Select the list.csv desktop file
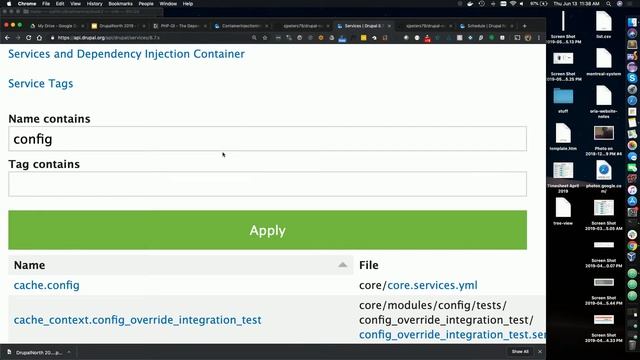This screenshot has height=360, width=640. tap(604, 24)
